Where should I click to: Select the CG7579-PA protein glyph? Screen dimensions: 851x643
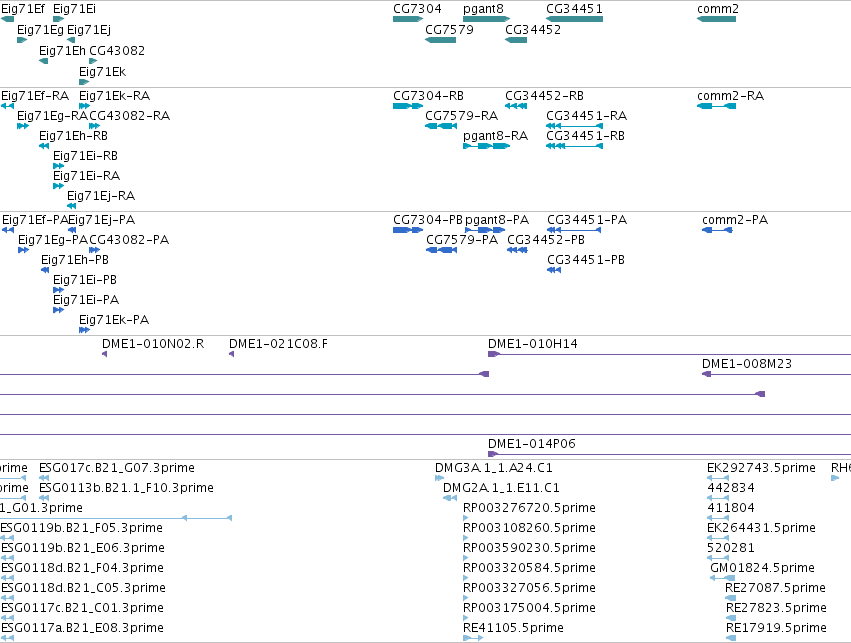441,250
